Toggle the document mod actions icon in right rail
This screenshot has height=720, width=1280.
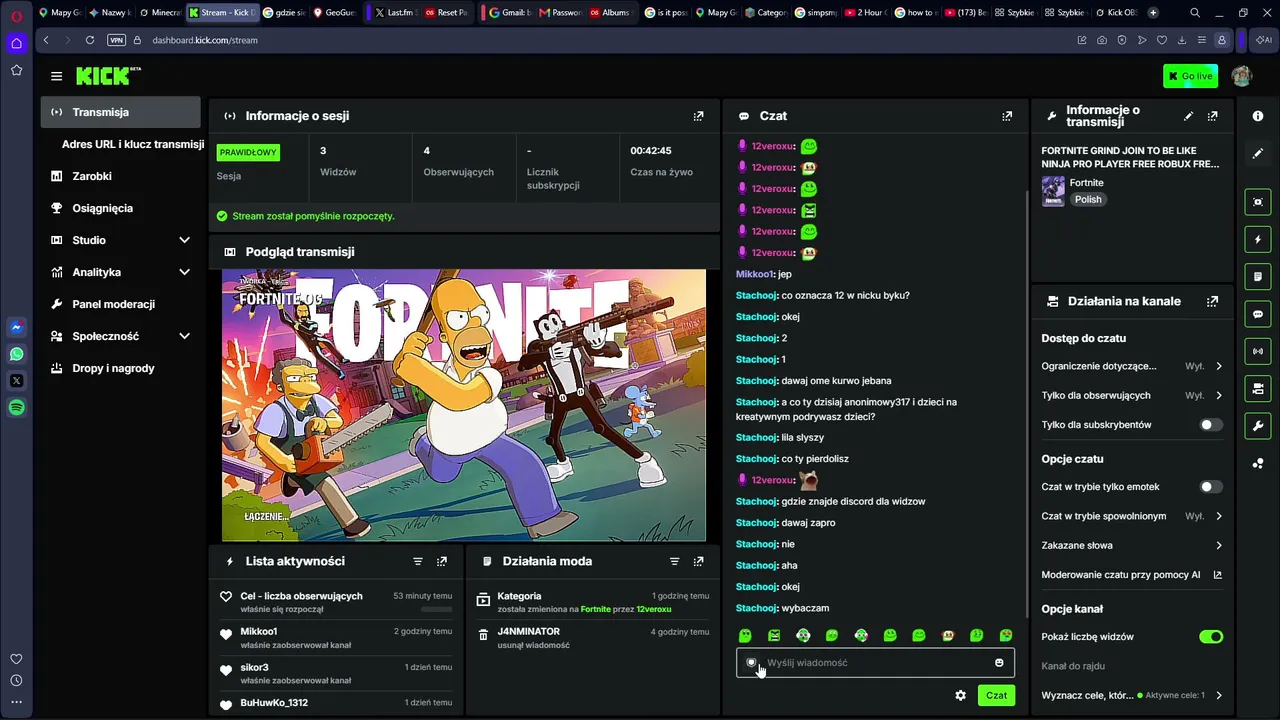click(x=1258, y=277)
